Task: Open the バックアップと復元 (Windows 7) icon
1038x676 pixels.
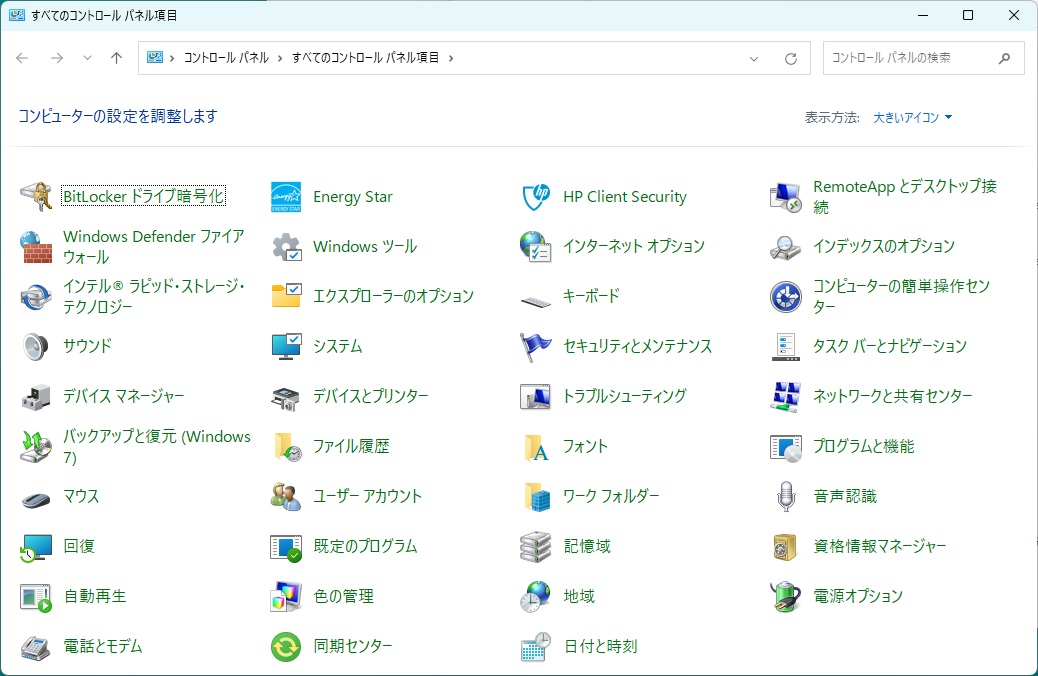Action: point(36,446)
